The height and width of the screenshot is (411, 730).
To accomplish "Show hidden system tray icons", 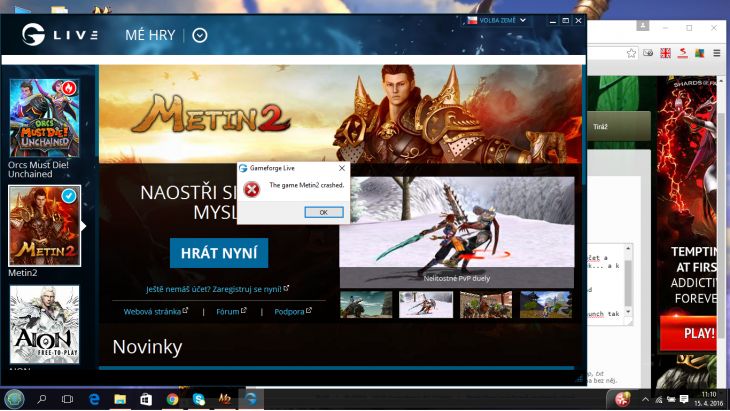I will tap(645, 399).
